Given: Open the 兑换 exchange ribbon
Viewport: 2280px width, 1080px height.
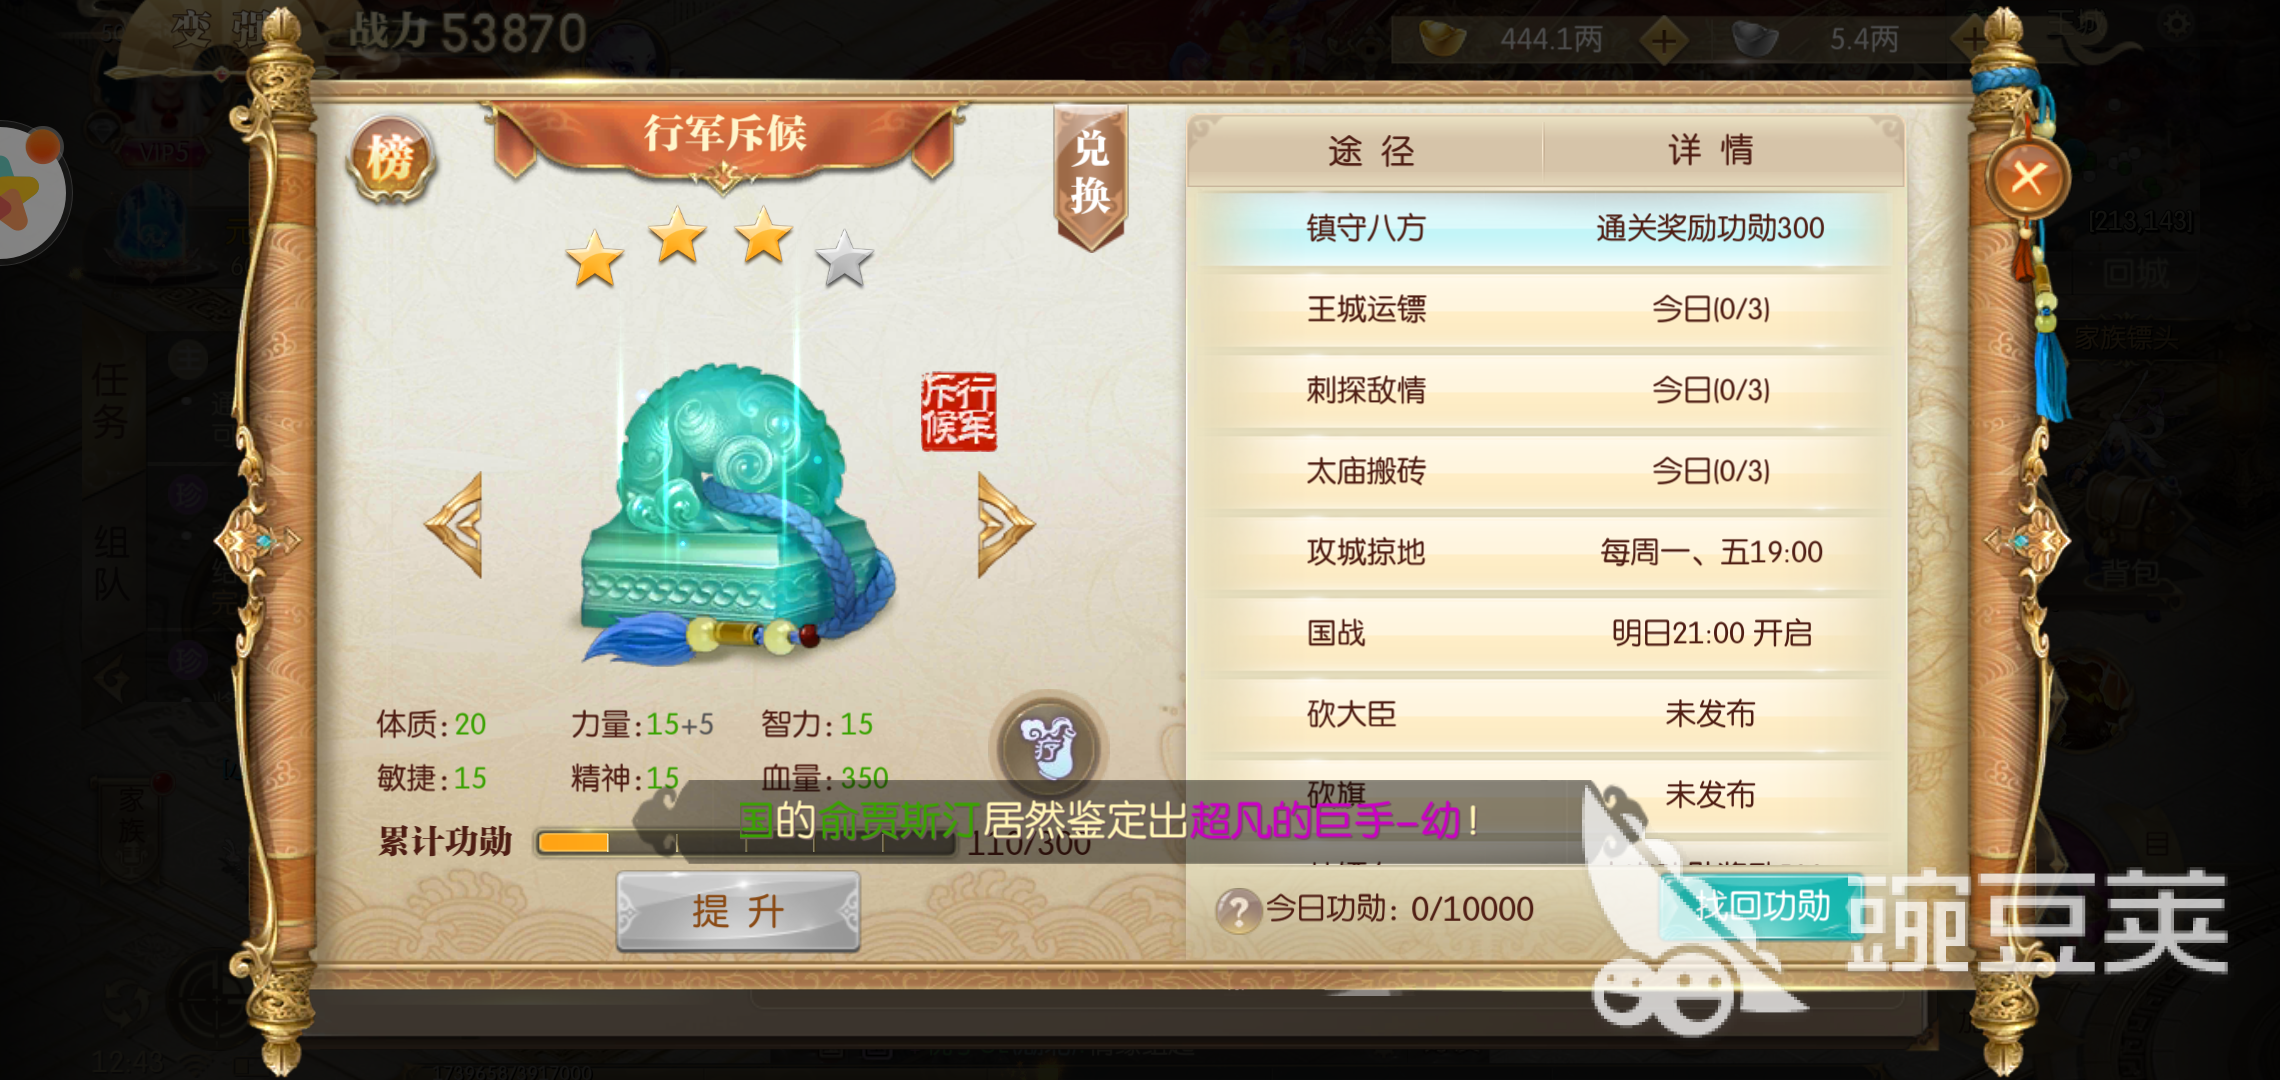Looking at the screenshot, I should tap(1090, 176).
